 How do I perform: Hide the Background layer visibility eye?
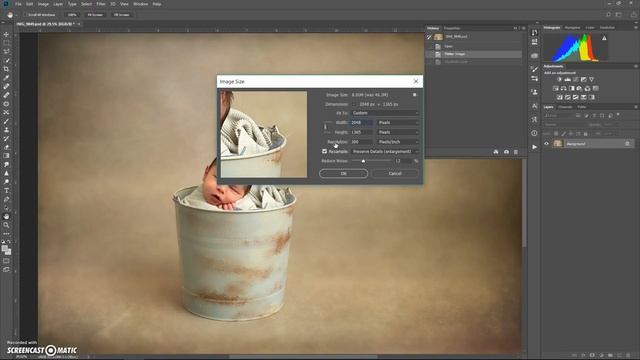click(x=547, y=144)
